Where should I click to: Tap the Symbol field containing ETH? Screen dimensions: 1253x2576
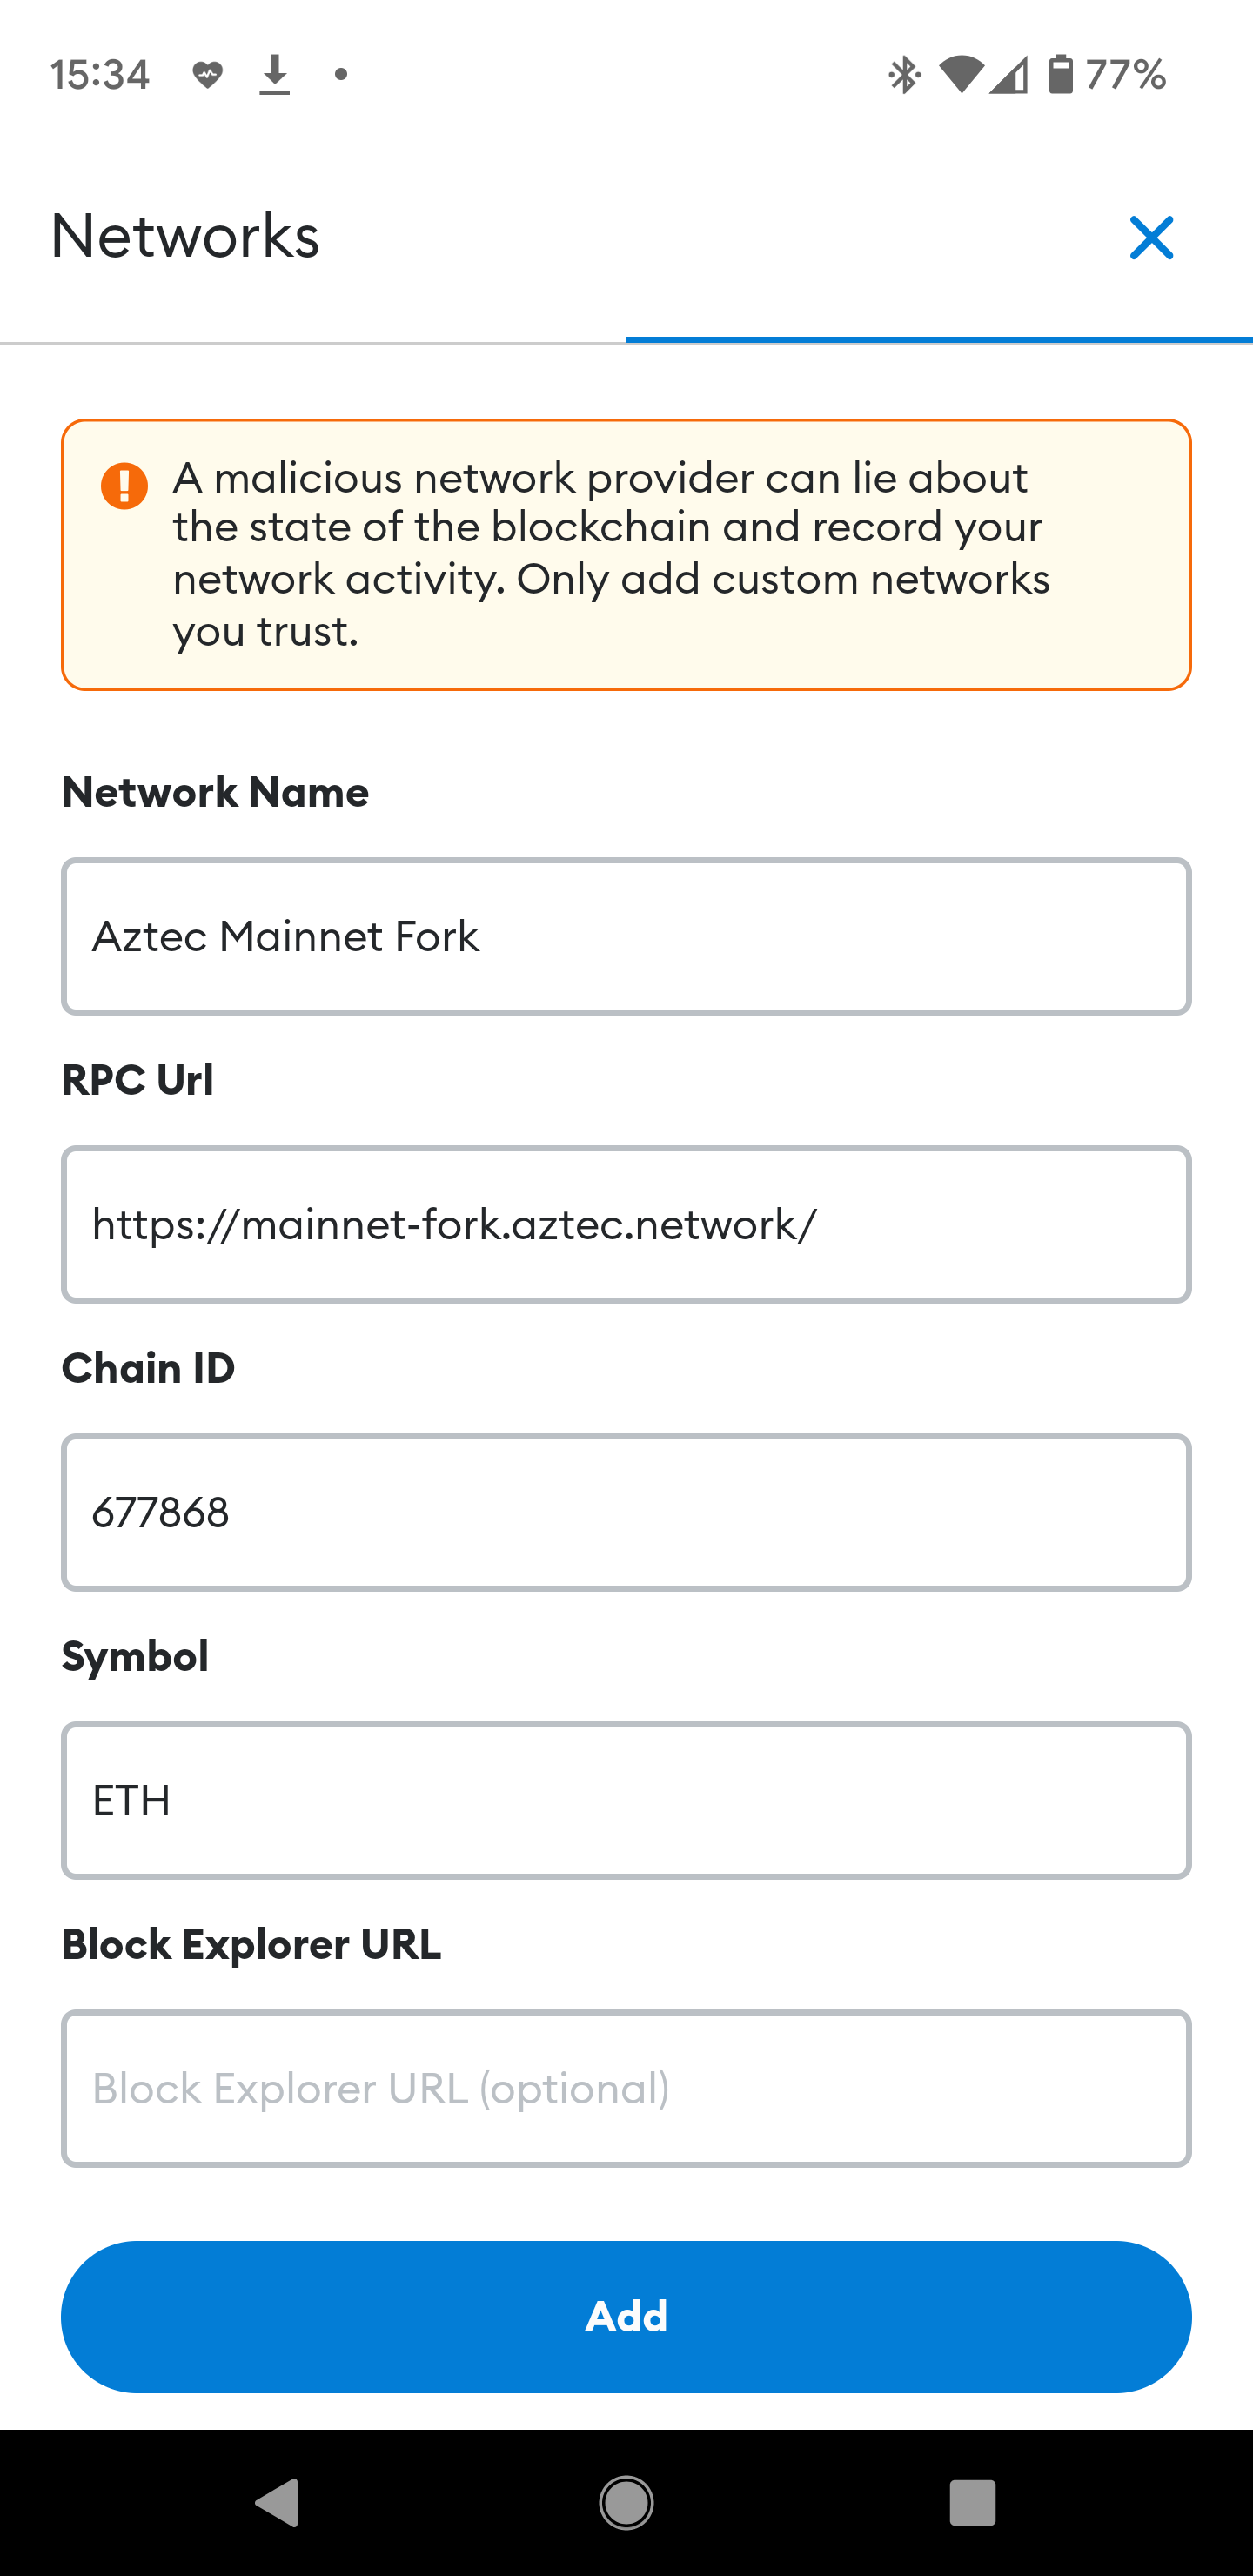pyautogui.click(x=626, y=1801)
